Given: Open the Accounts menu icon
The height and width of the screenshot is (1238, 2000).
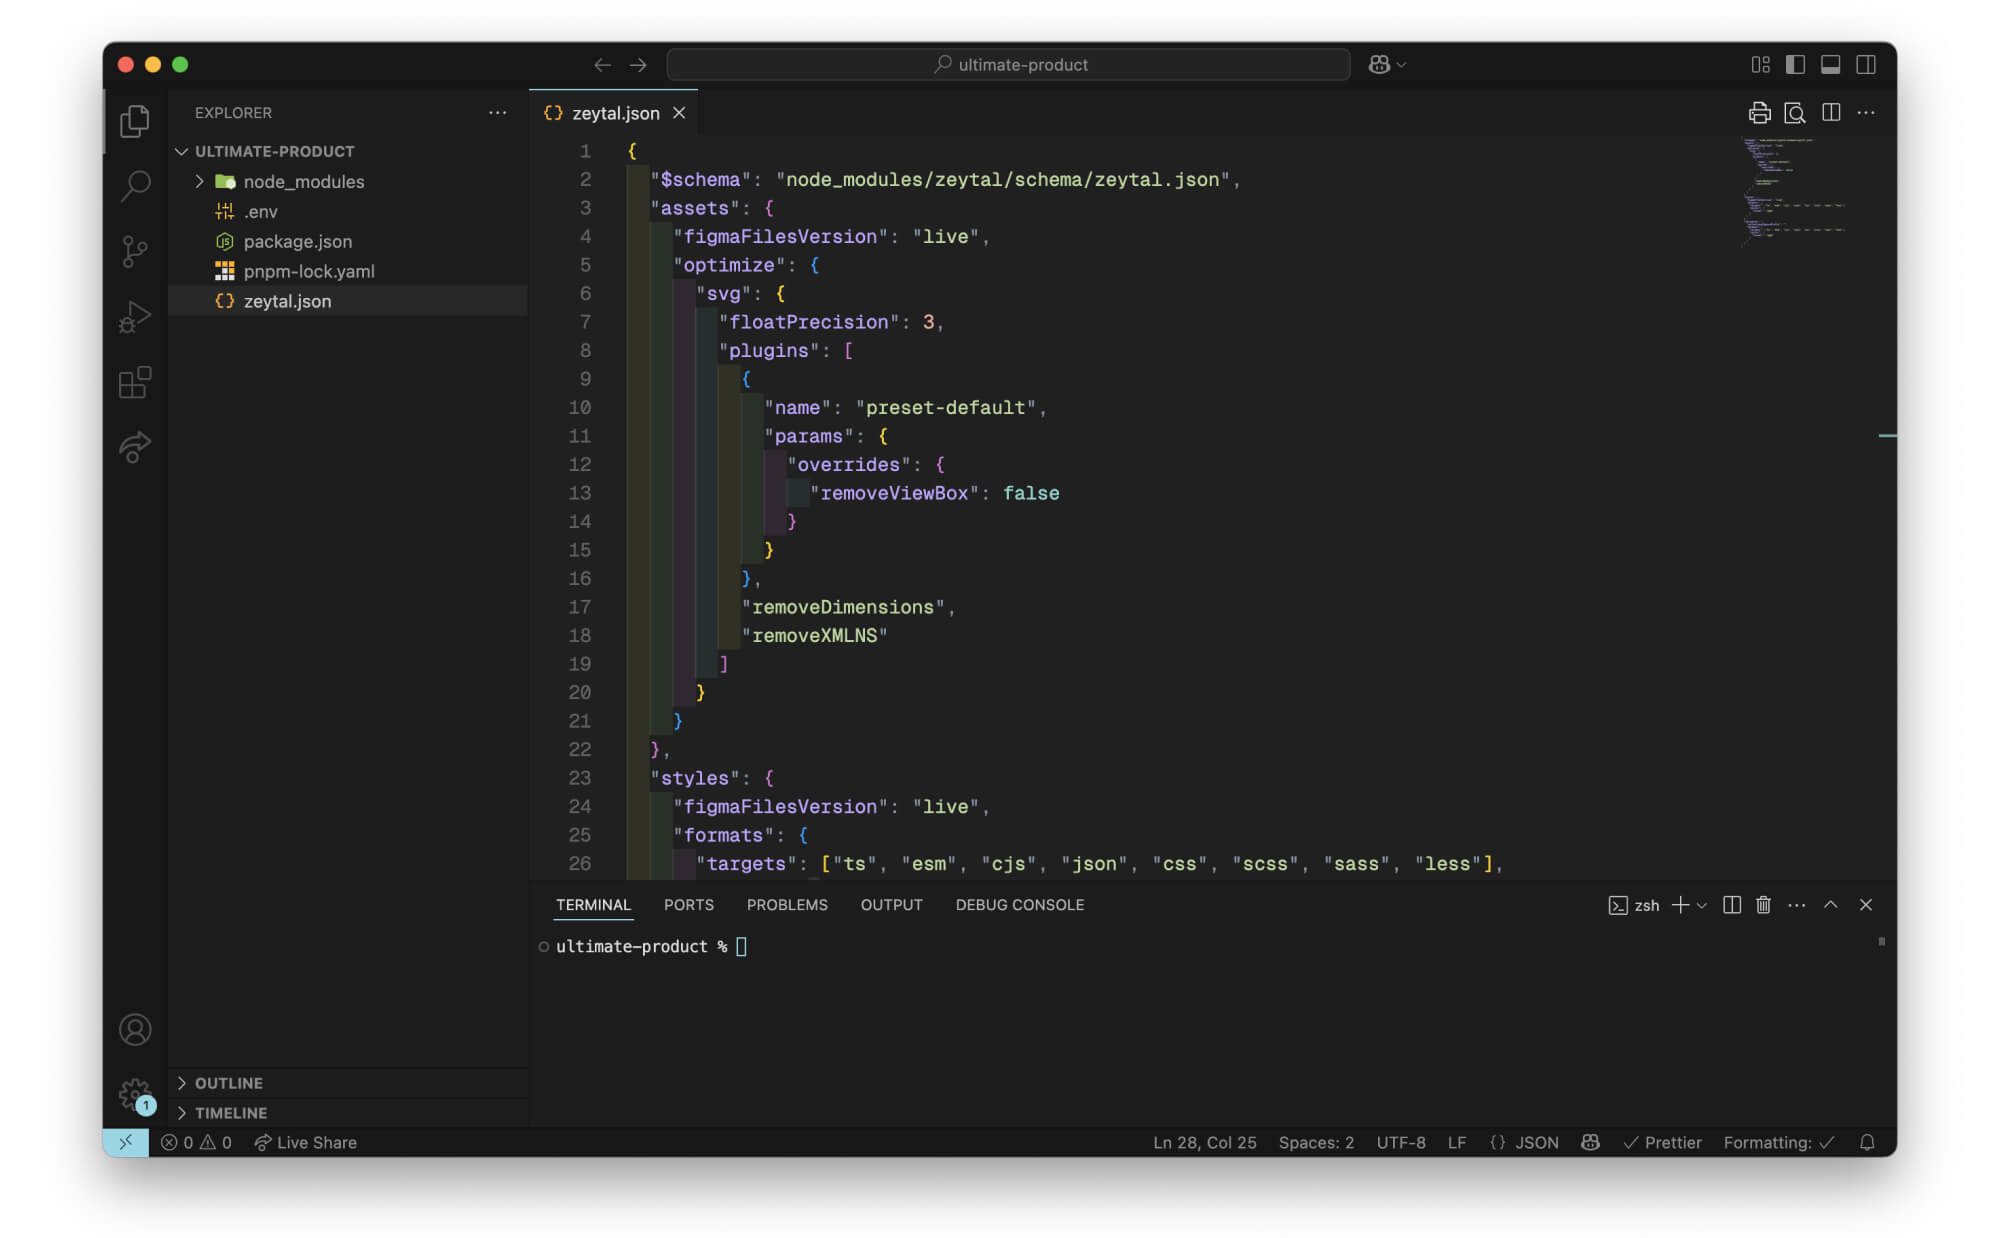Looking at the screenshot, I should click(135, 1029).
